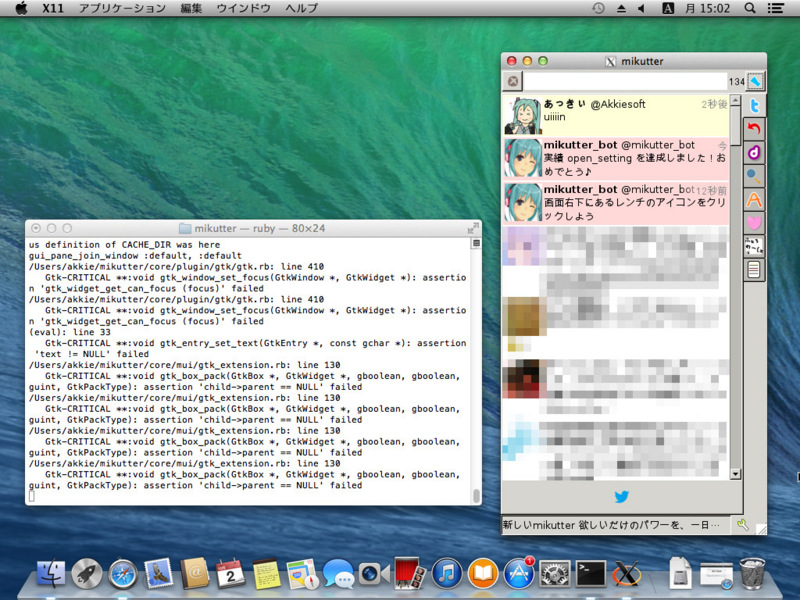The image size is (800, 600).
Task: Clear the post box with X button
Action: pyautogui.click(x=513, y=81)
